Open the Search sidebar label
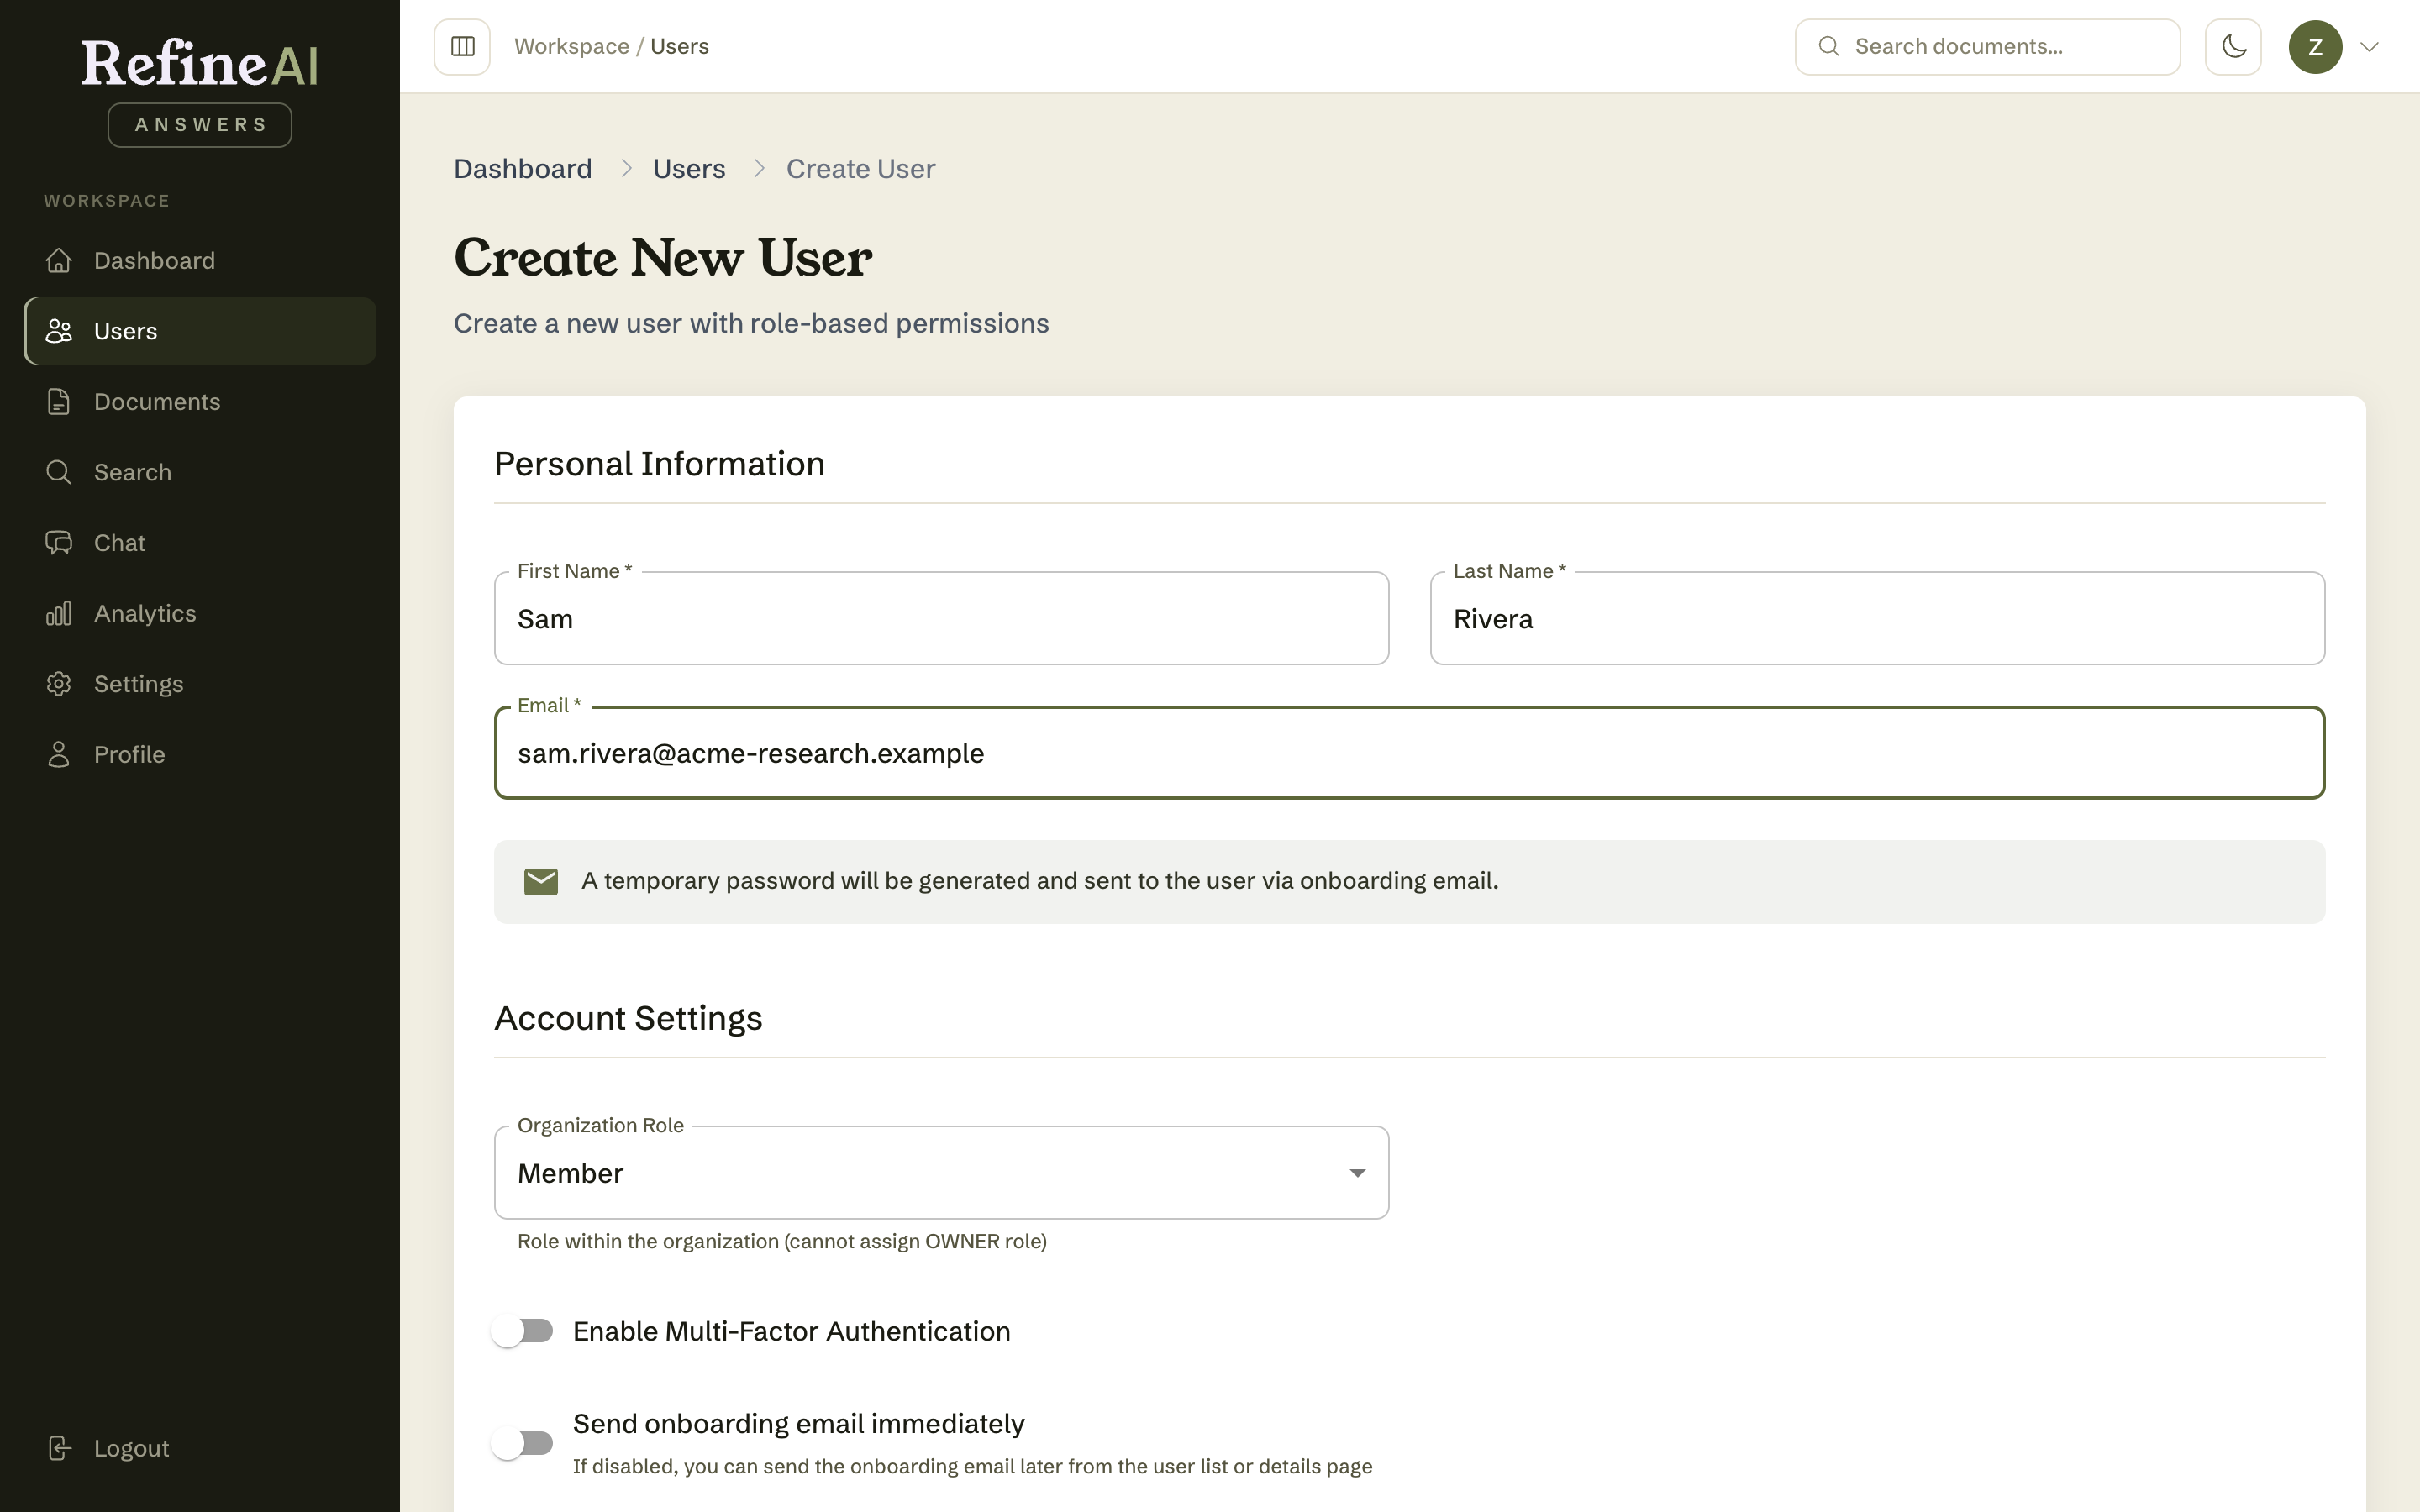This screenshot has height=1512, width=2420. coord(133,472)
